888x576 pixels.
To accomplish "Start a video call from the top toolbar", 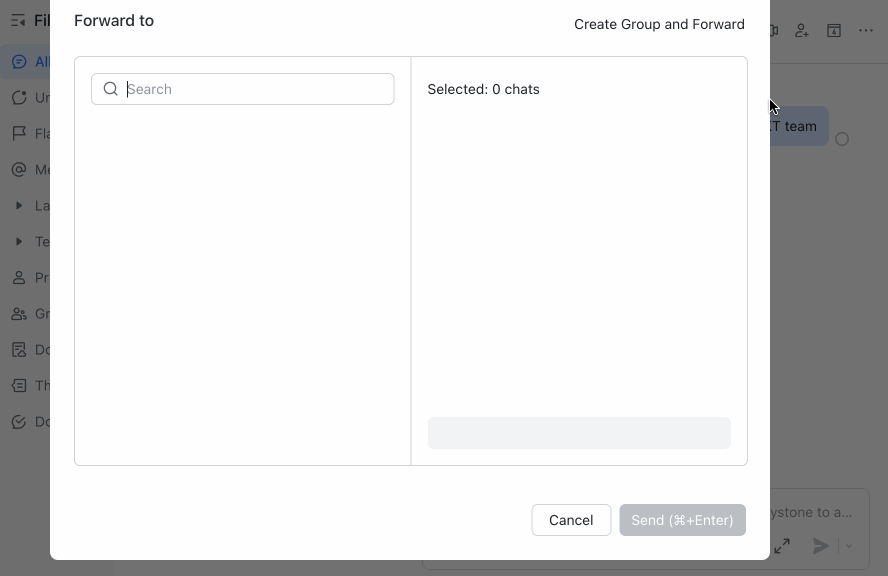I will point(771,30).
